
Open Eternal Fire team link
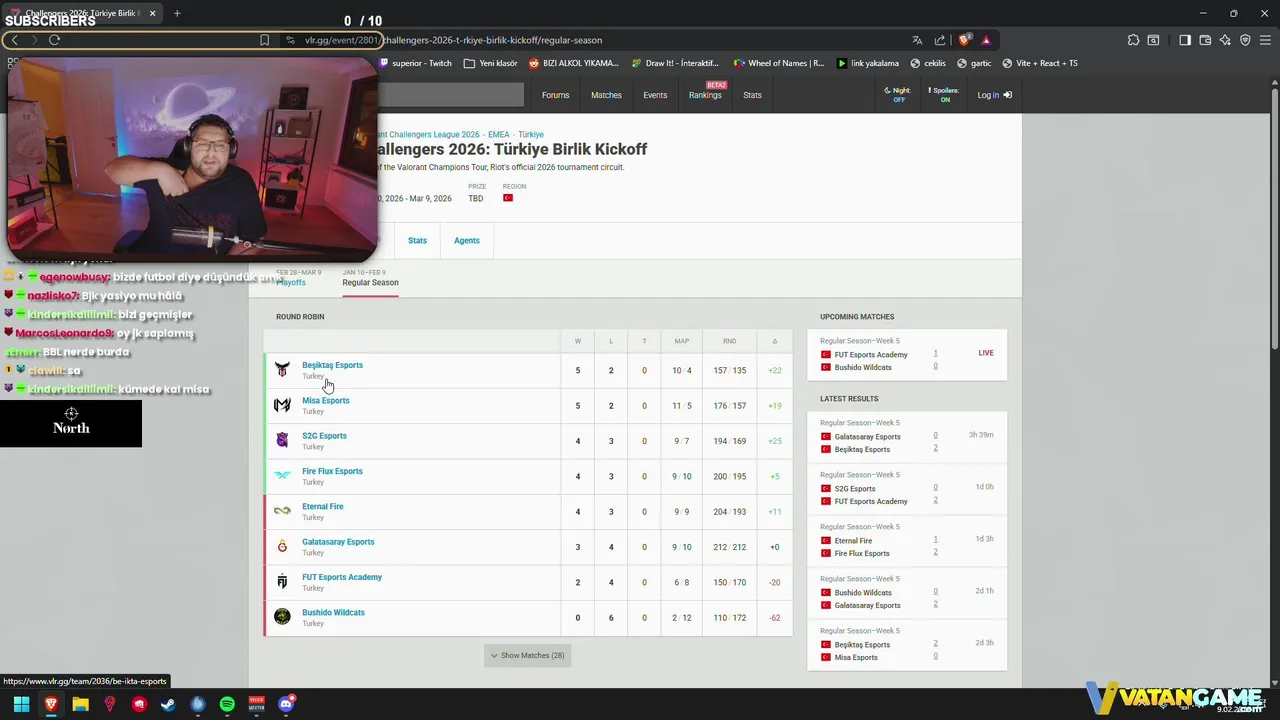[323, 506]
